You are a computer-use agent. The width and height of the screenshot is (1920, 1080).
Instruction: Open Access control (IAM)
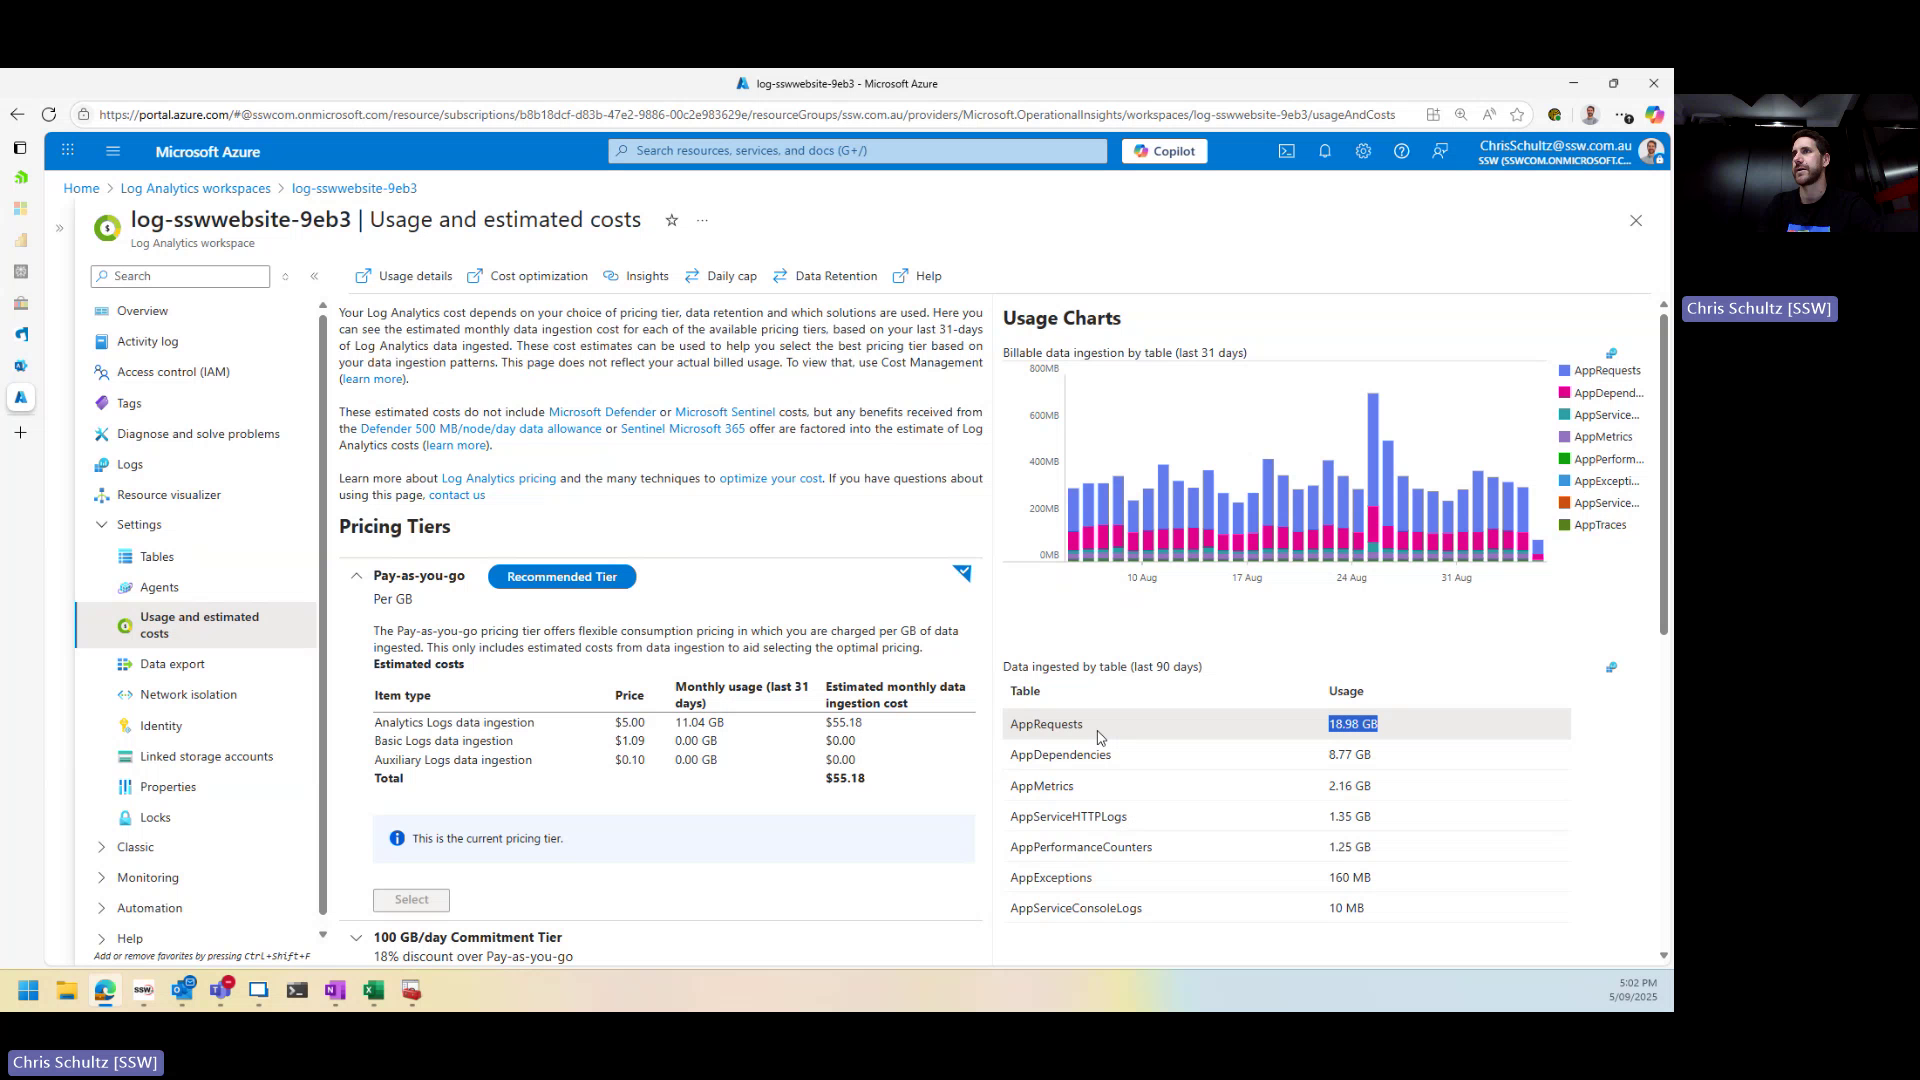[173, 372]
